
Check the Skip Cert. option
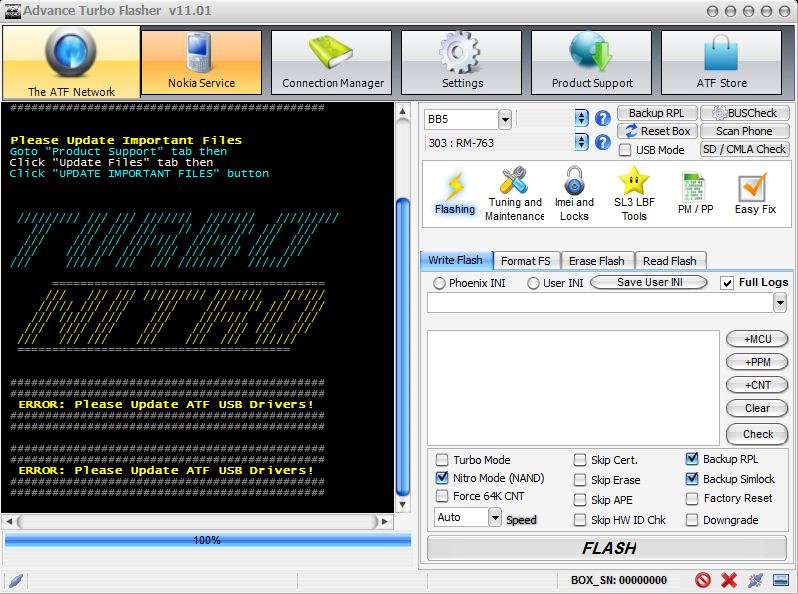point(580,460)
